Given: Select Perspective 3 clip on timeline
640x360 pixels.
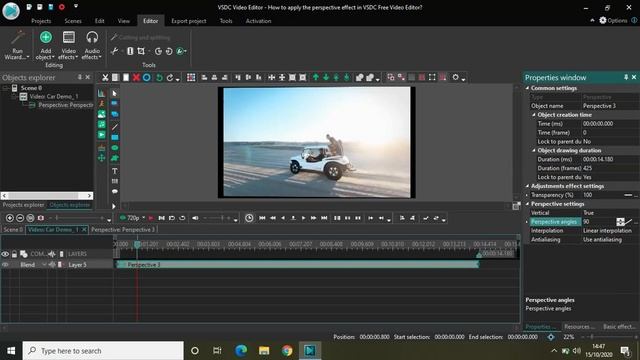Looking at the screenshot, I should (298, 265).
